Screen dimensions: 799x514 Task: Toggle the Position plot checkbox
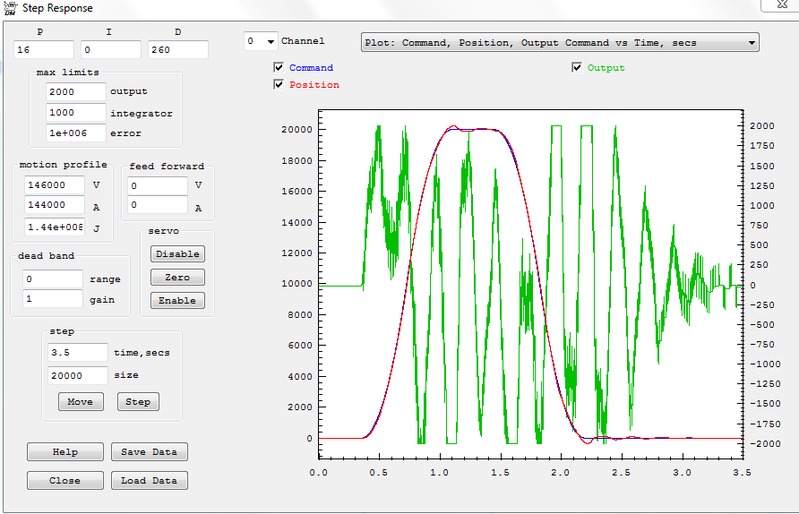279,85
